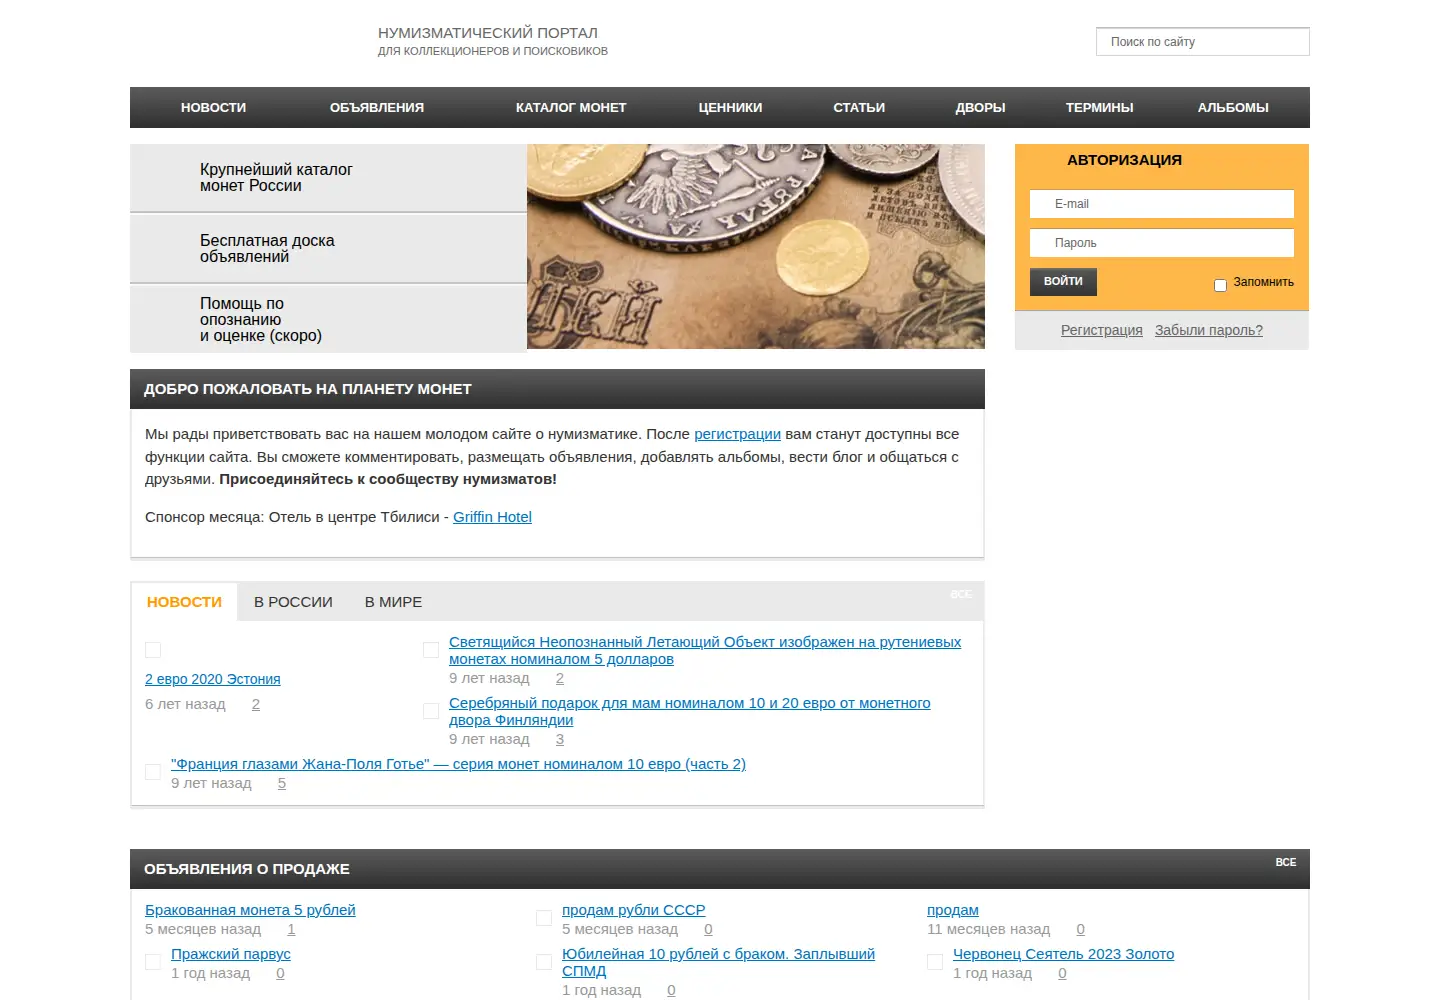Click ВСЕ in the ОБЪЯВЛЕНИЯ О ПРОДАЖЕ header
This screenshot has height=1000, width=1440.
(1285, 862)
